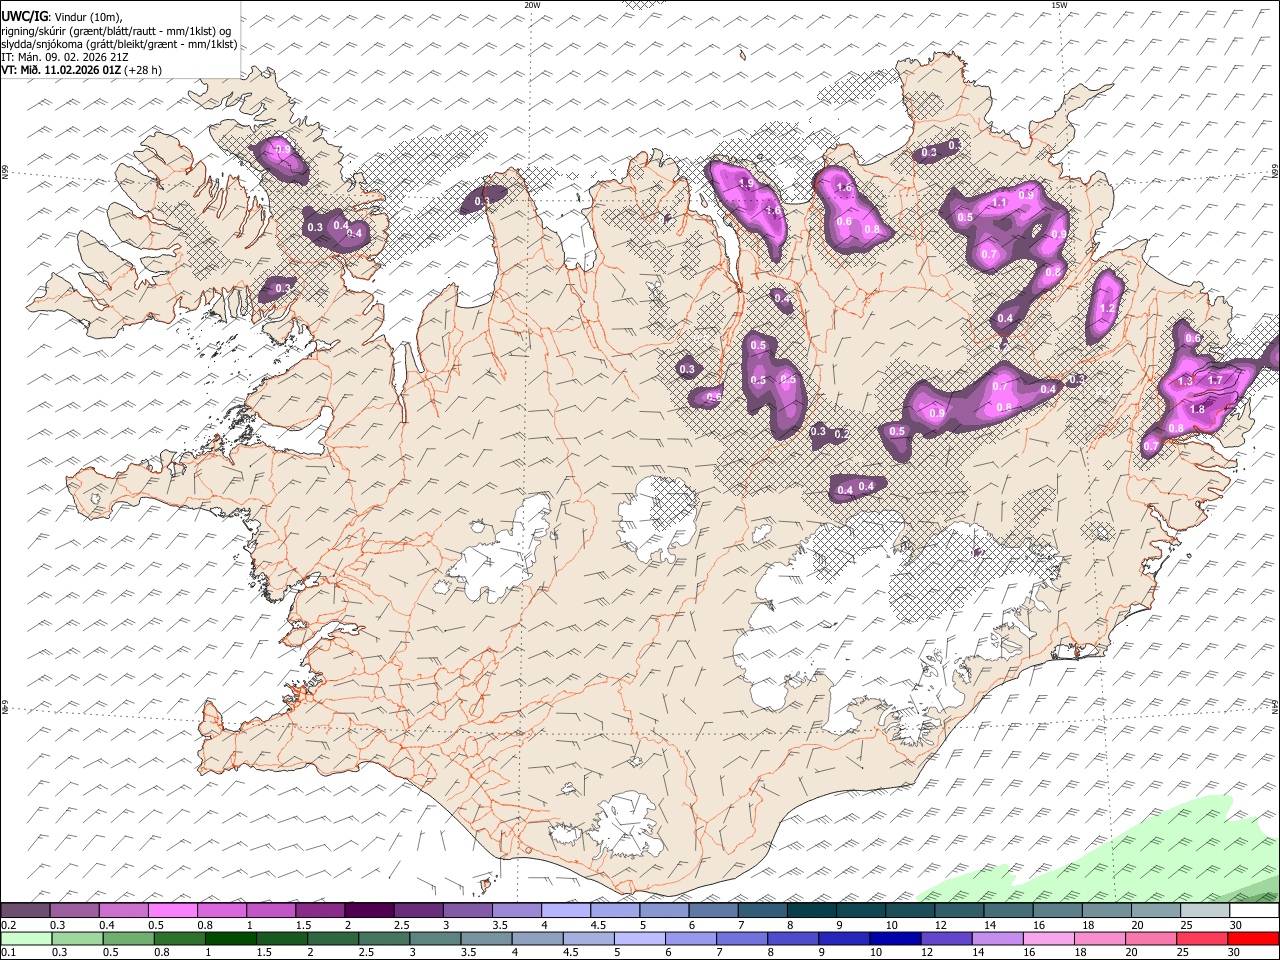Select the dark purple snow swatch between 2 and 2.5

[x=369, y=910]
